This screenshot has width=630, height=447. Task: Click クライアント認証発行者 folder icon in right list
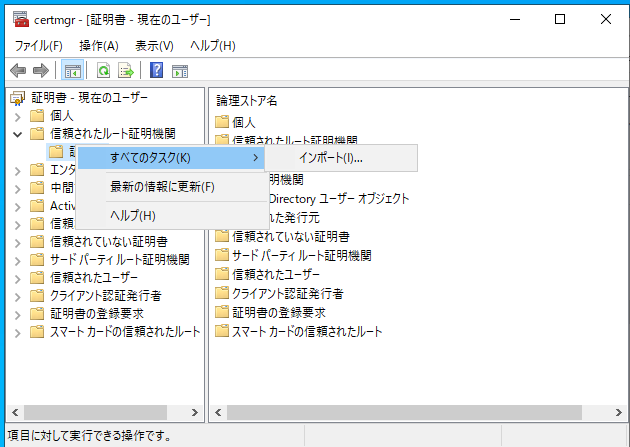click(x=222, y=293)
